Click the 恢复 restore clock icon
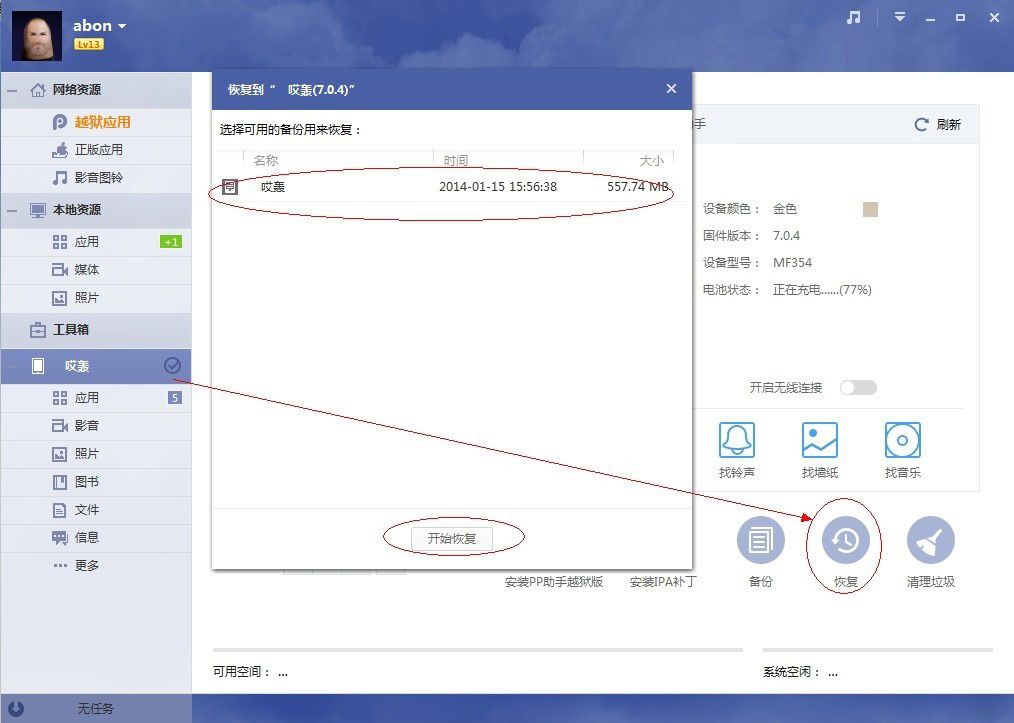1014x723 pixels. (845, 540)
